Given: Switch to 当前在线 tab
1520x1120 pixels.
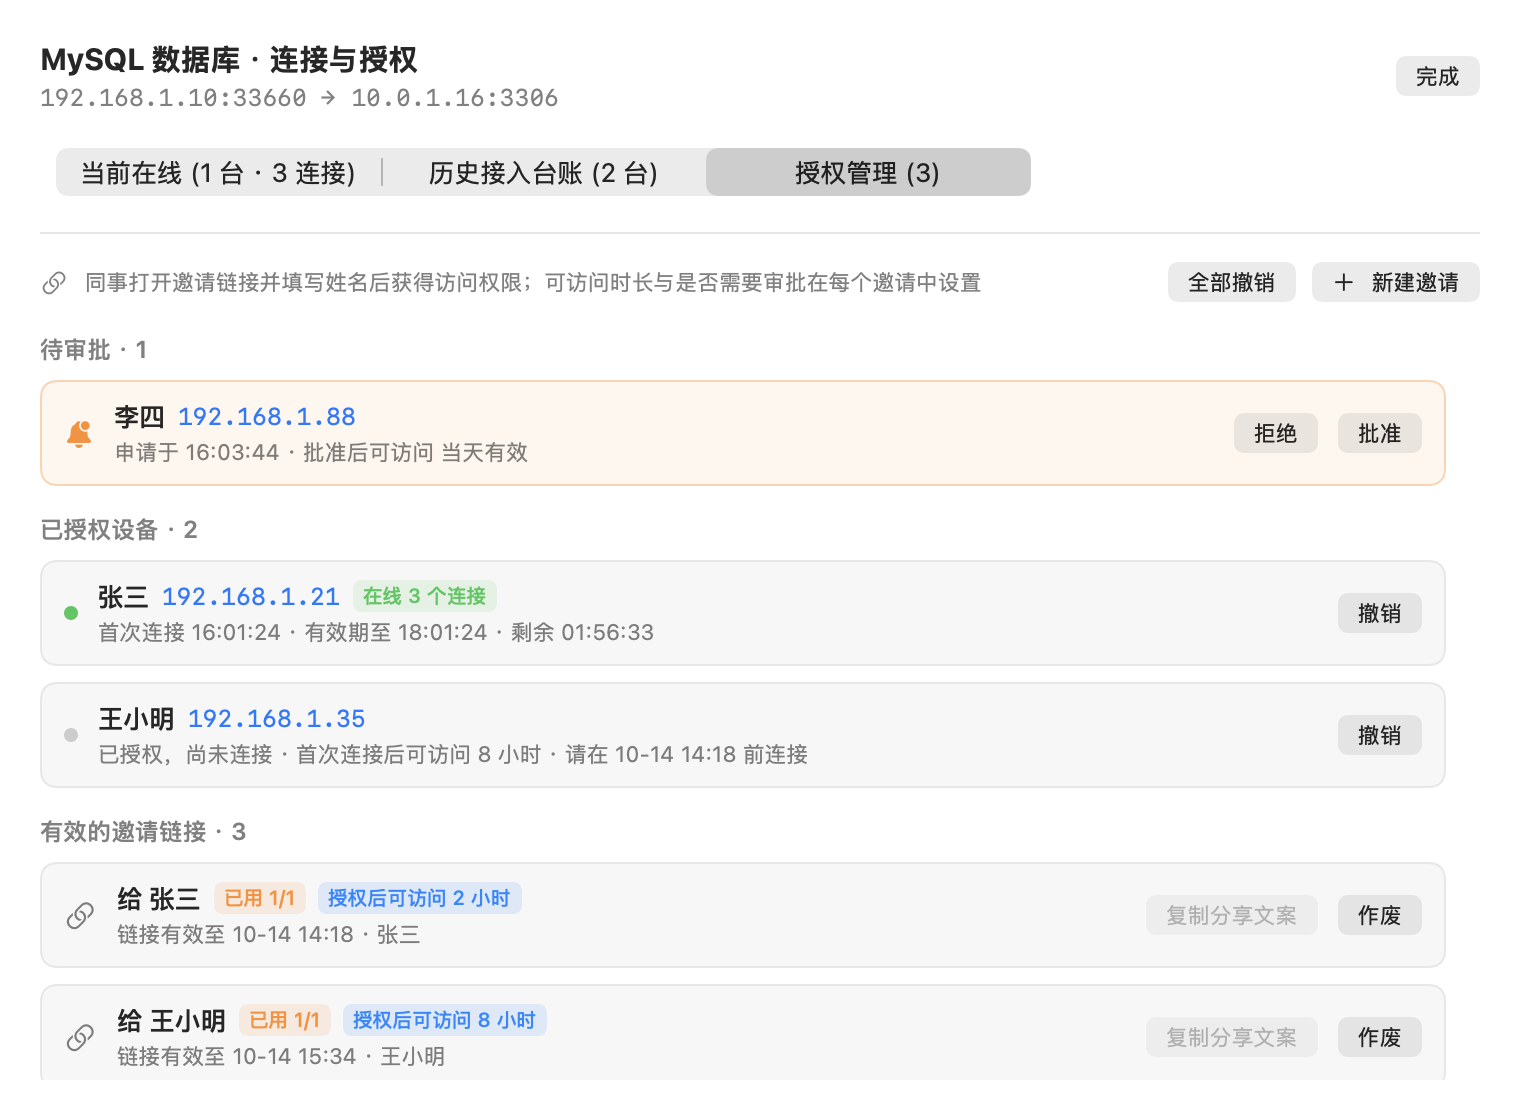Looking at the screenshot, I should click(218, 172).
